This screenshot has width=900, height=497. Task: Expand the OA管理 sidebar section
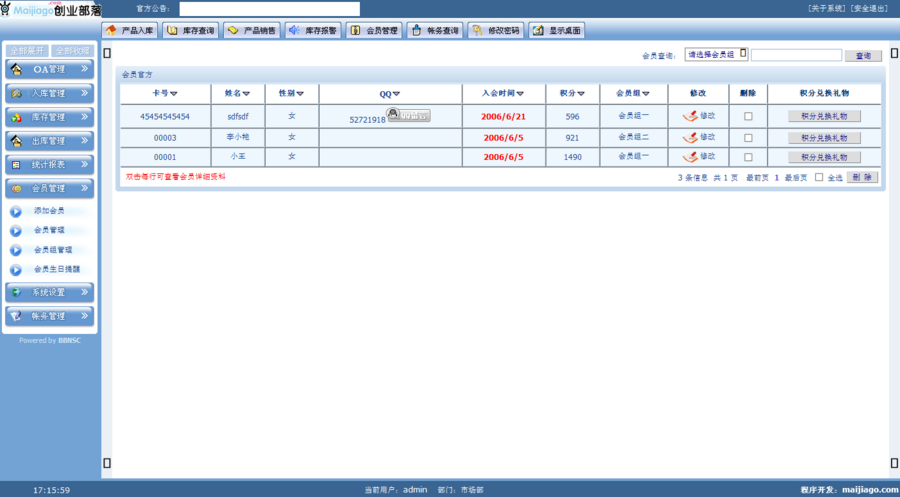49,69
